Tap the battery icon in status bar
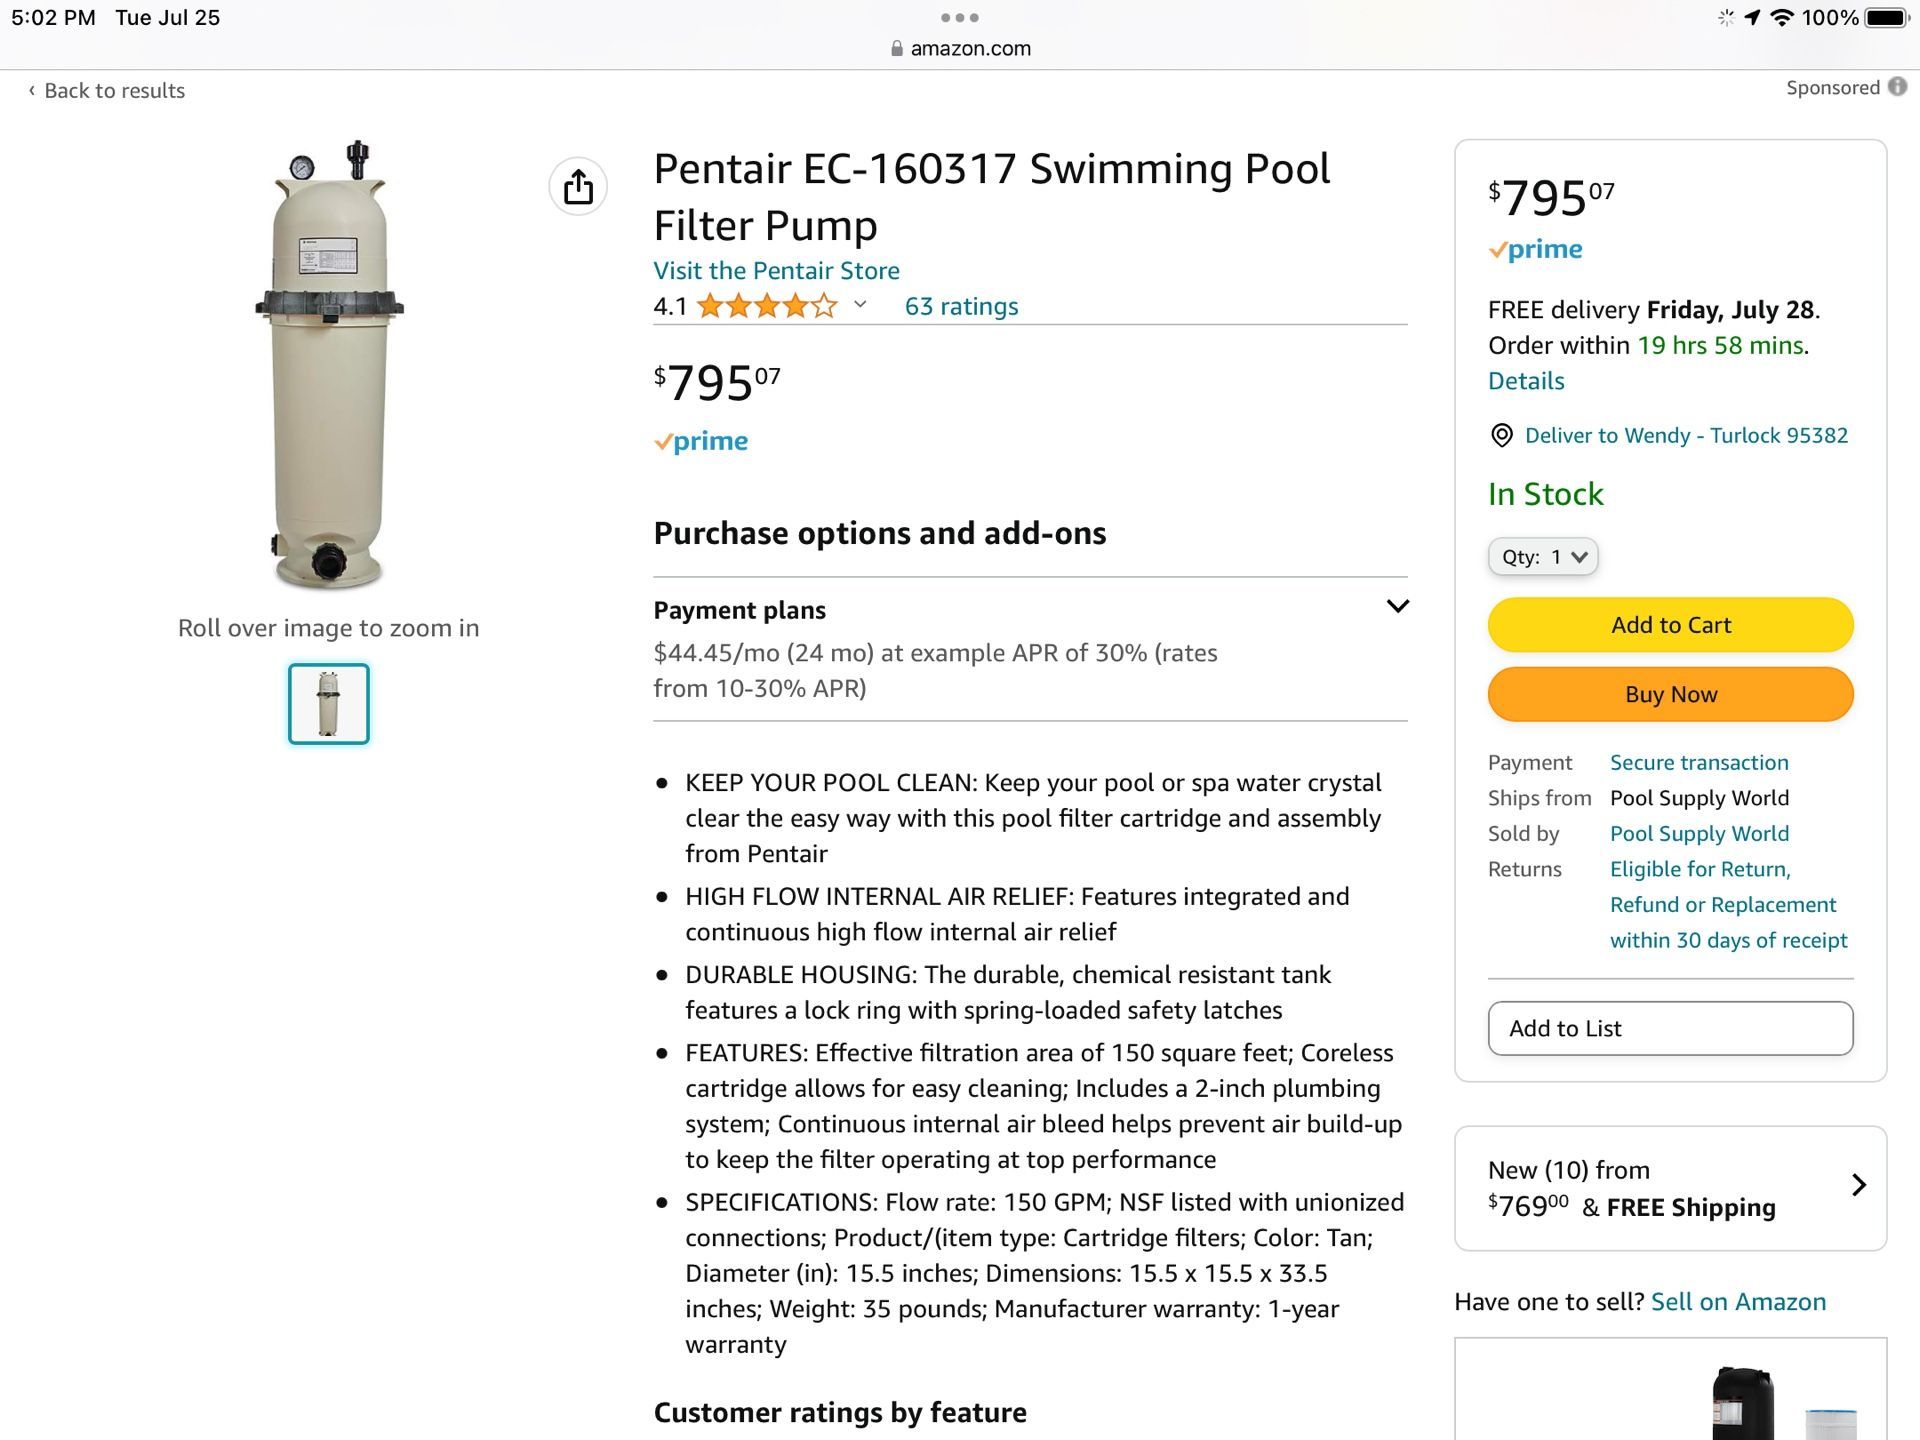Image resolution: width=1920 pixels, height=1440 pixels. tap(1887, 17)
